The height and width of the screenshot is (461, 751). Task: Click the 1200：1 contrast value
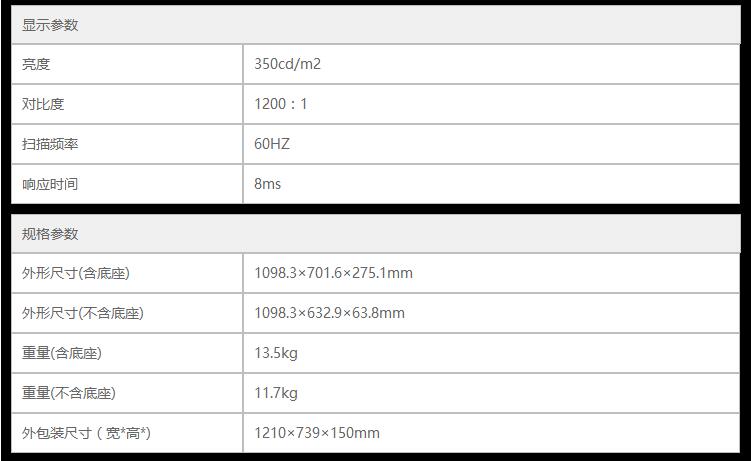[281, 104]
